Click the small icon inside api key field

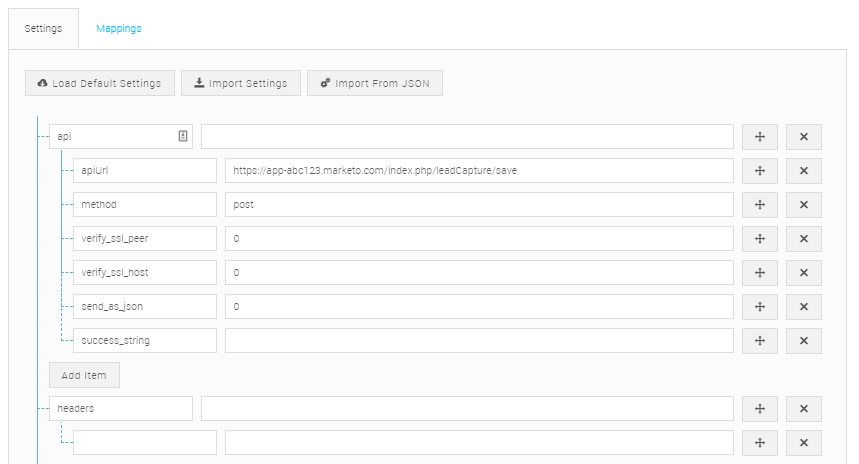[183, 136]
